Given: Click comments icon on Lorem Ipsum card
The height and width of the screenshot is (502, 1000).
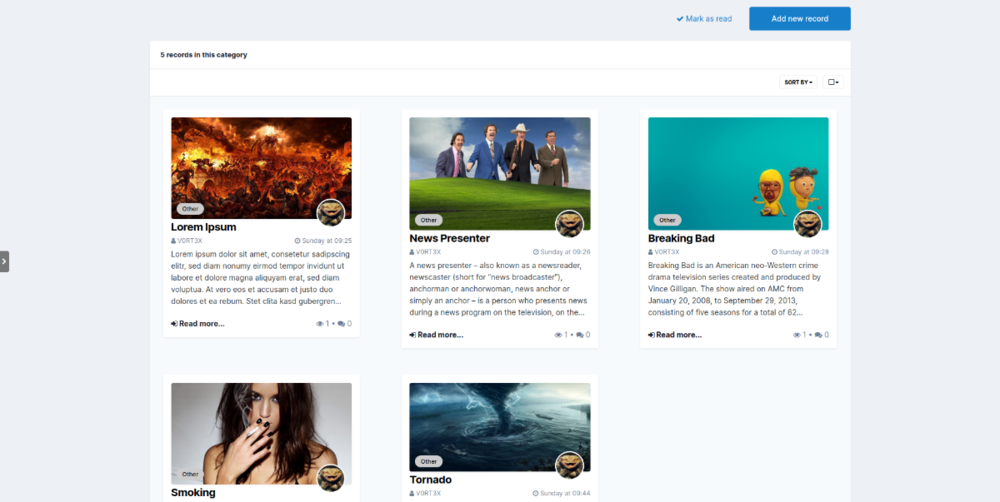Looking at the screenshot, I should 341,324.
